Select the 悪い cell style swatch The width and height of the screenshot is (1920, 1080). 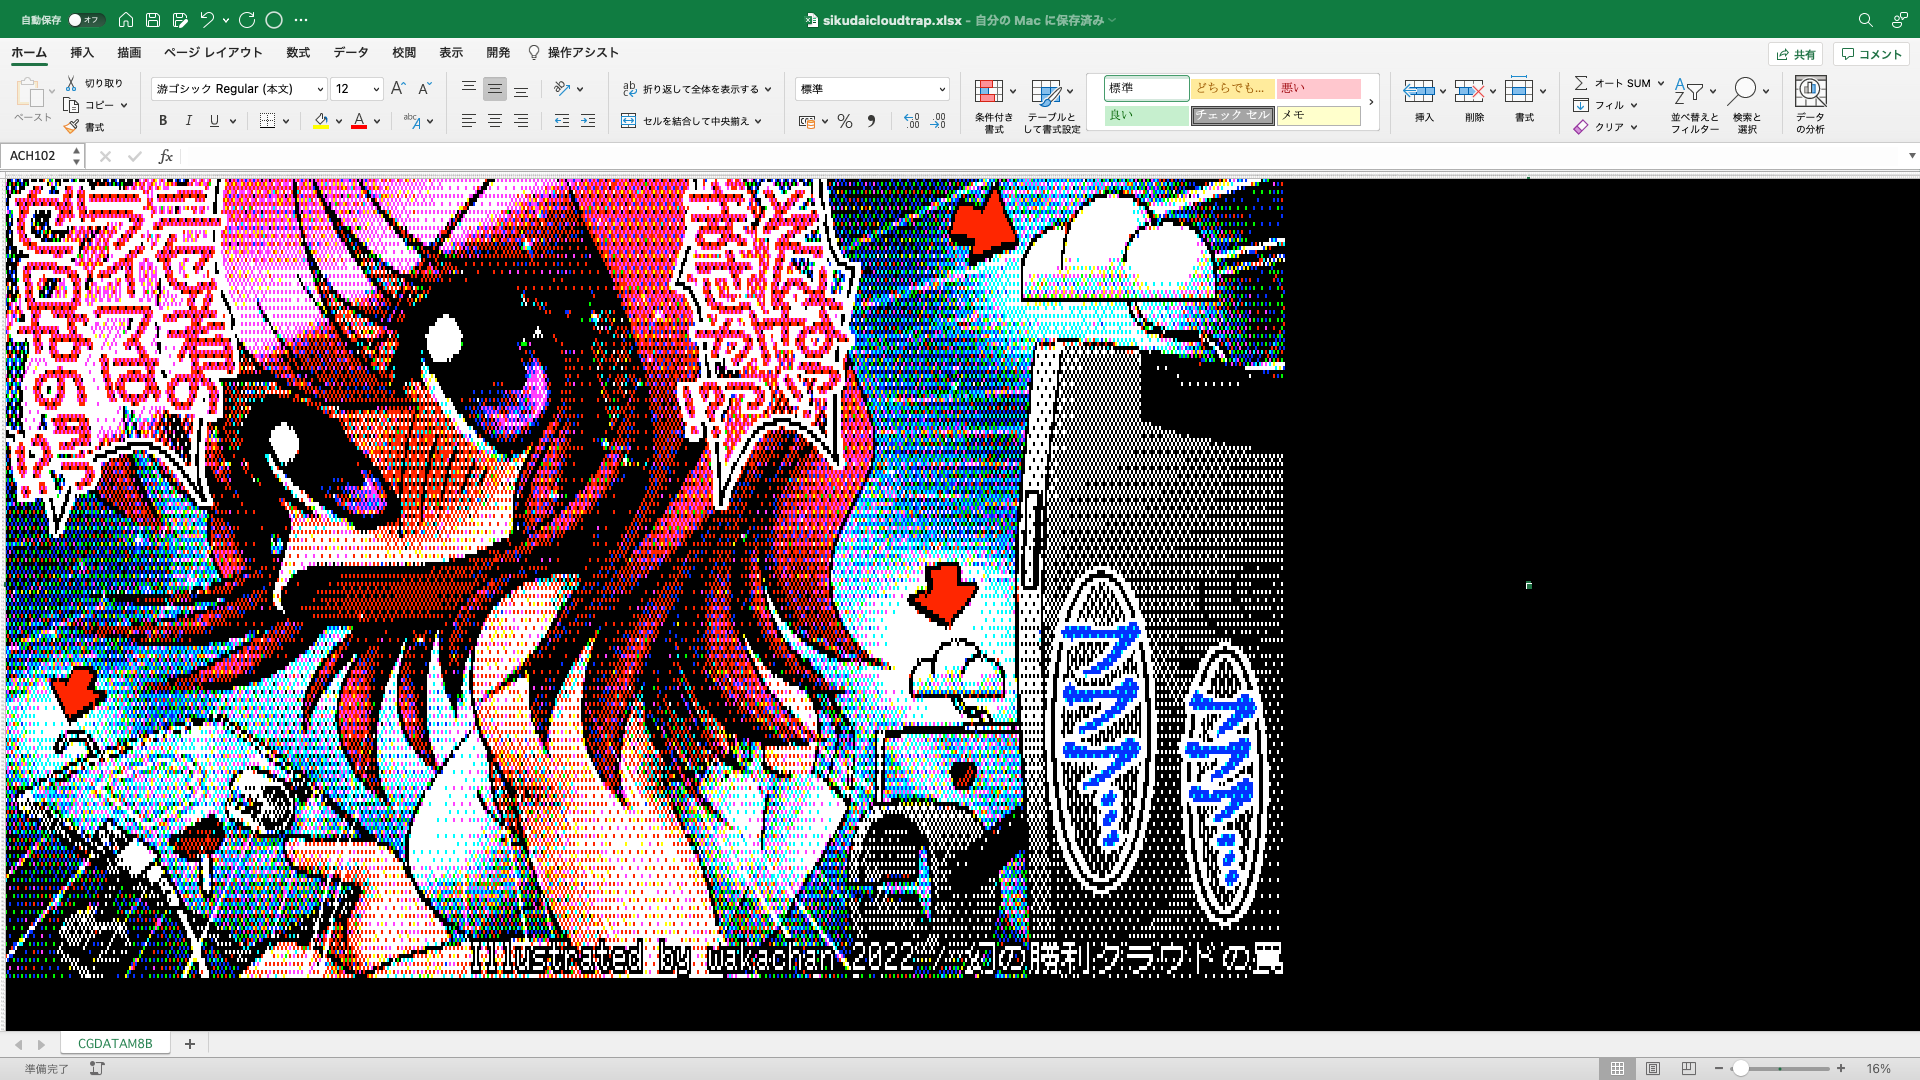[x=1318, y=88]
